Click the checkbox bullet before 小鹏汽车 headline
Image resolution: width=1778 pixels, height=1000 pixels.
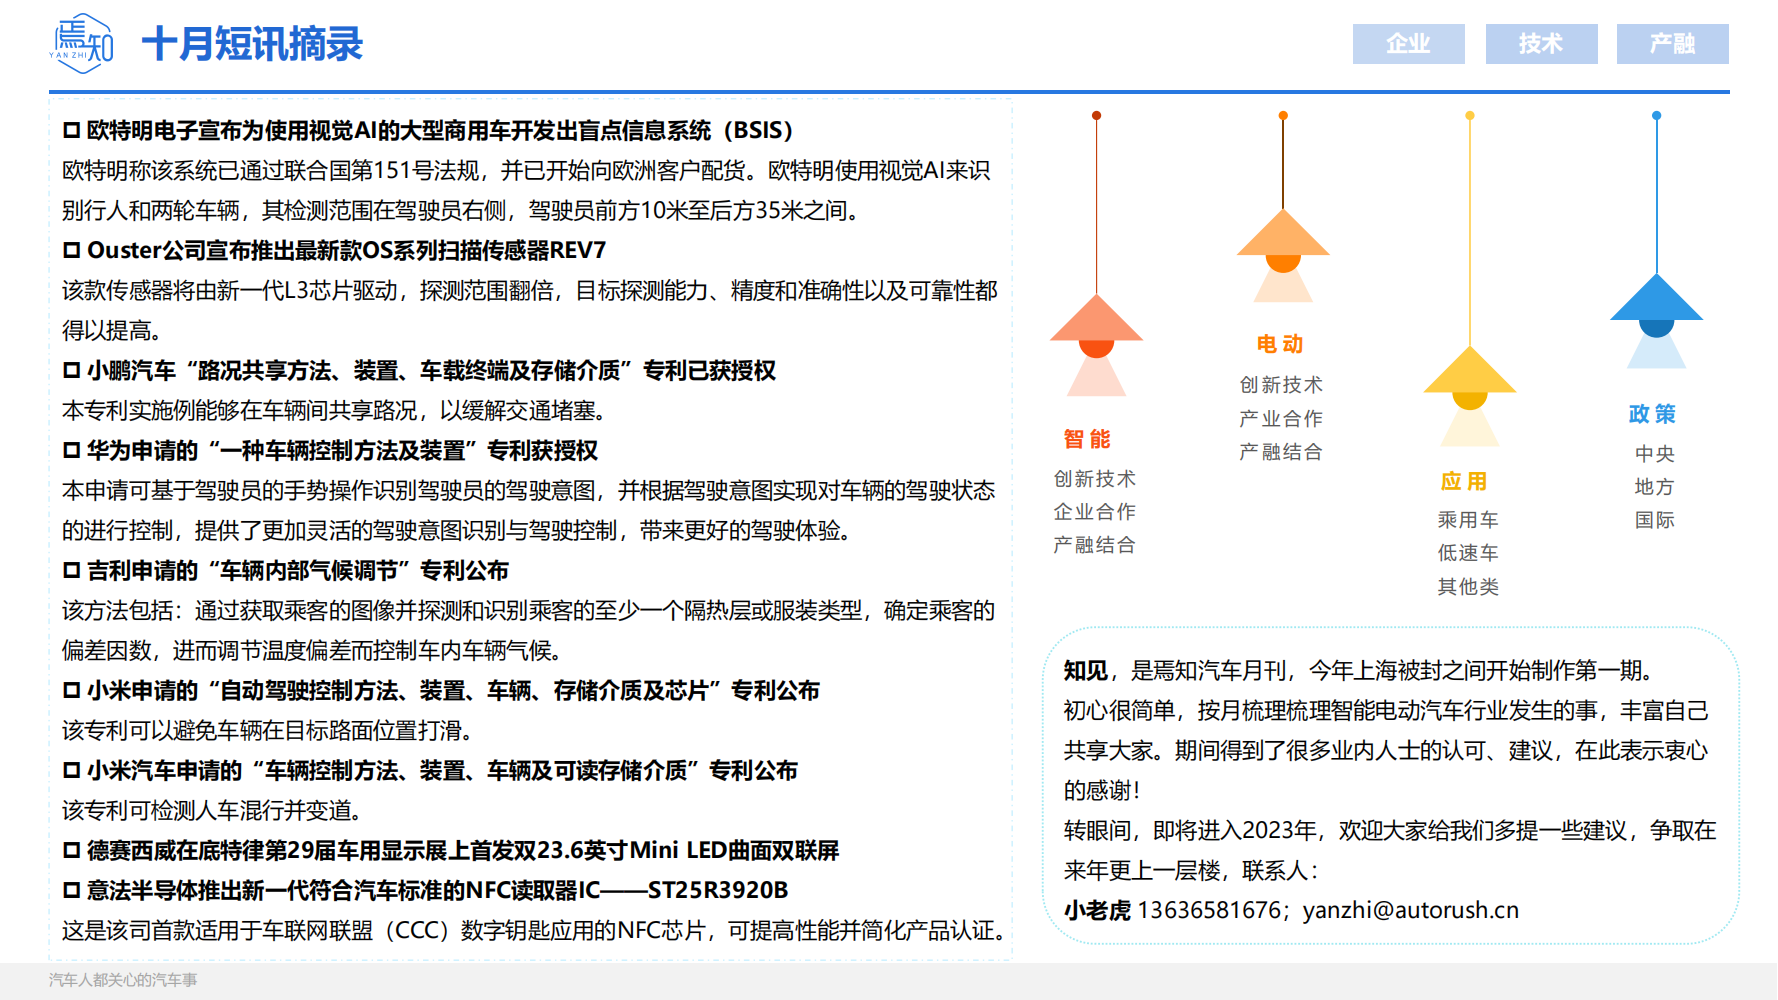point(71,370)
